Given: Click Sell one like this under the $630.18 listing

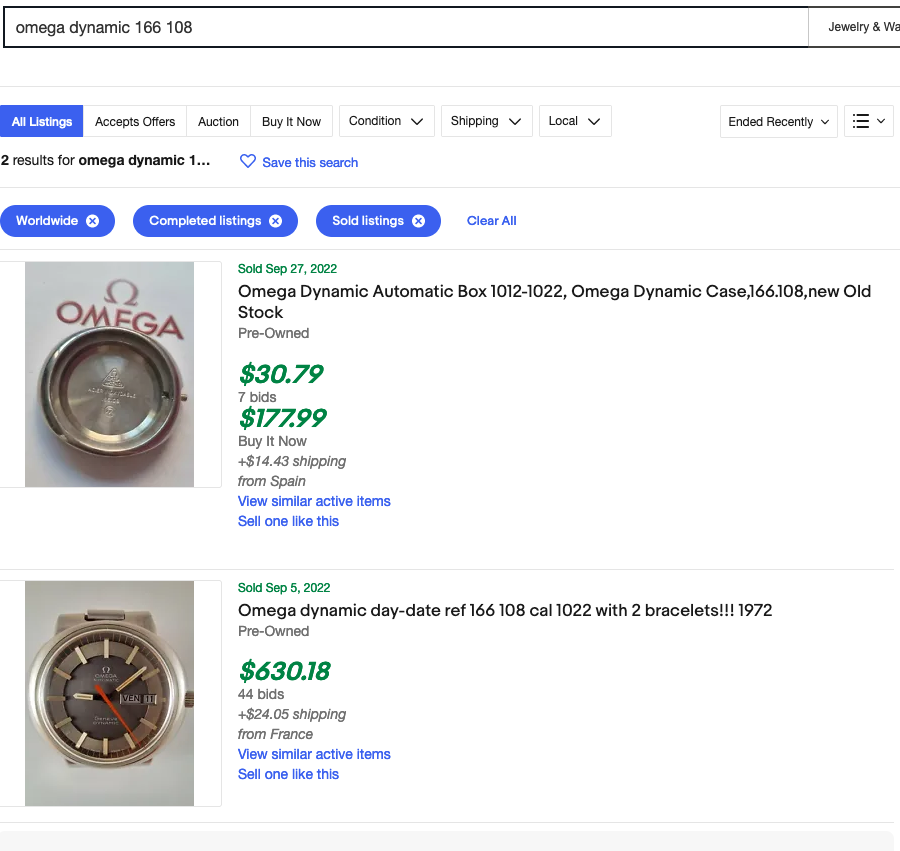Looking at the screenshot, I should 288,774.
